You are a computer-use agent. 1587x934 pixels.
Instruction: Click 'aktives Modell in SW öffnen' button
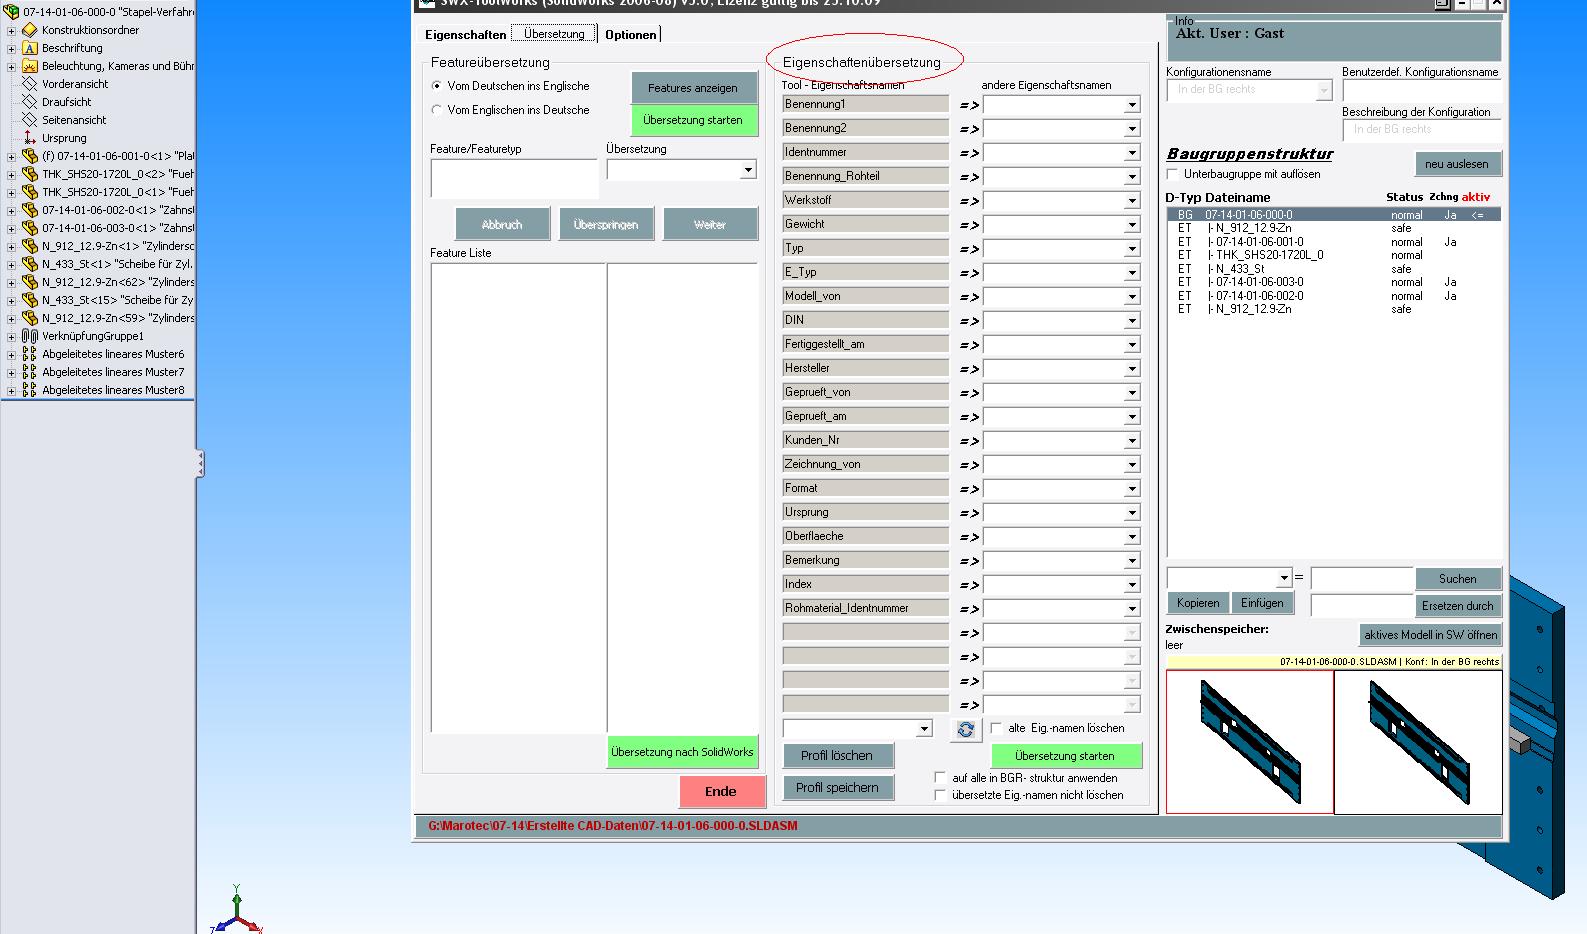(x=1430, y=635)
